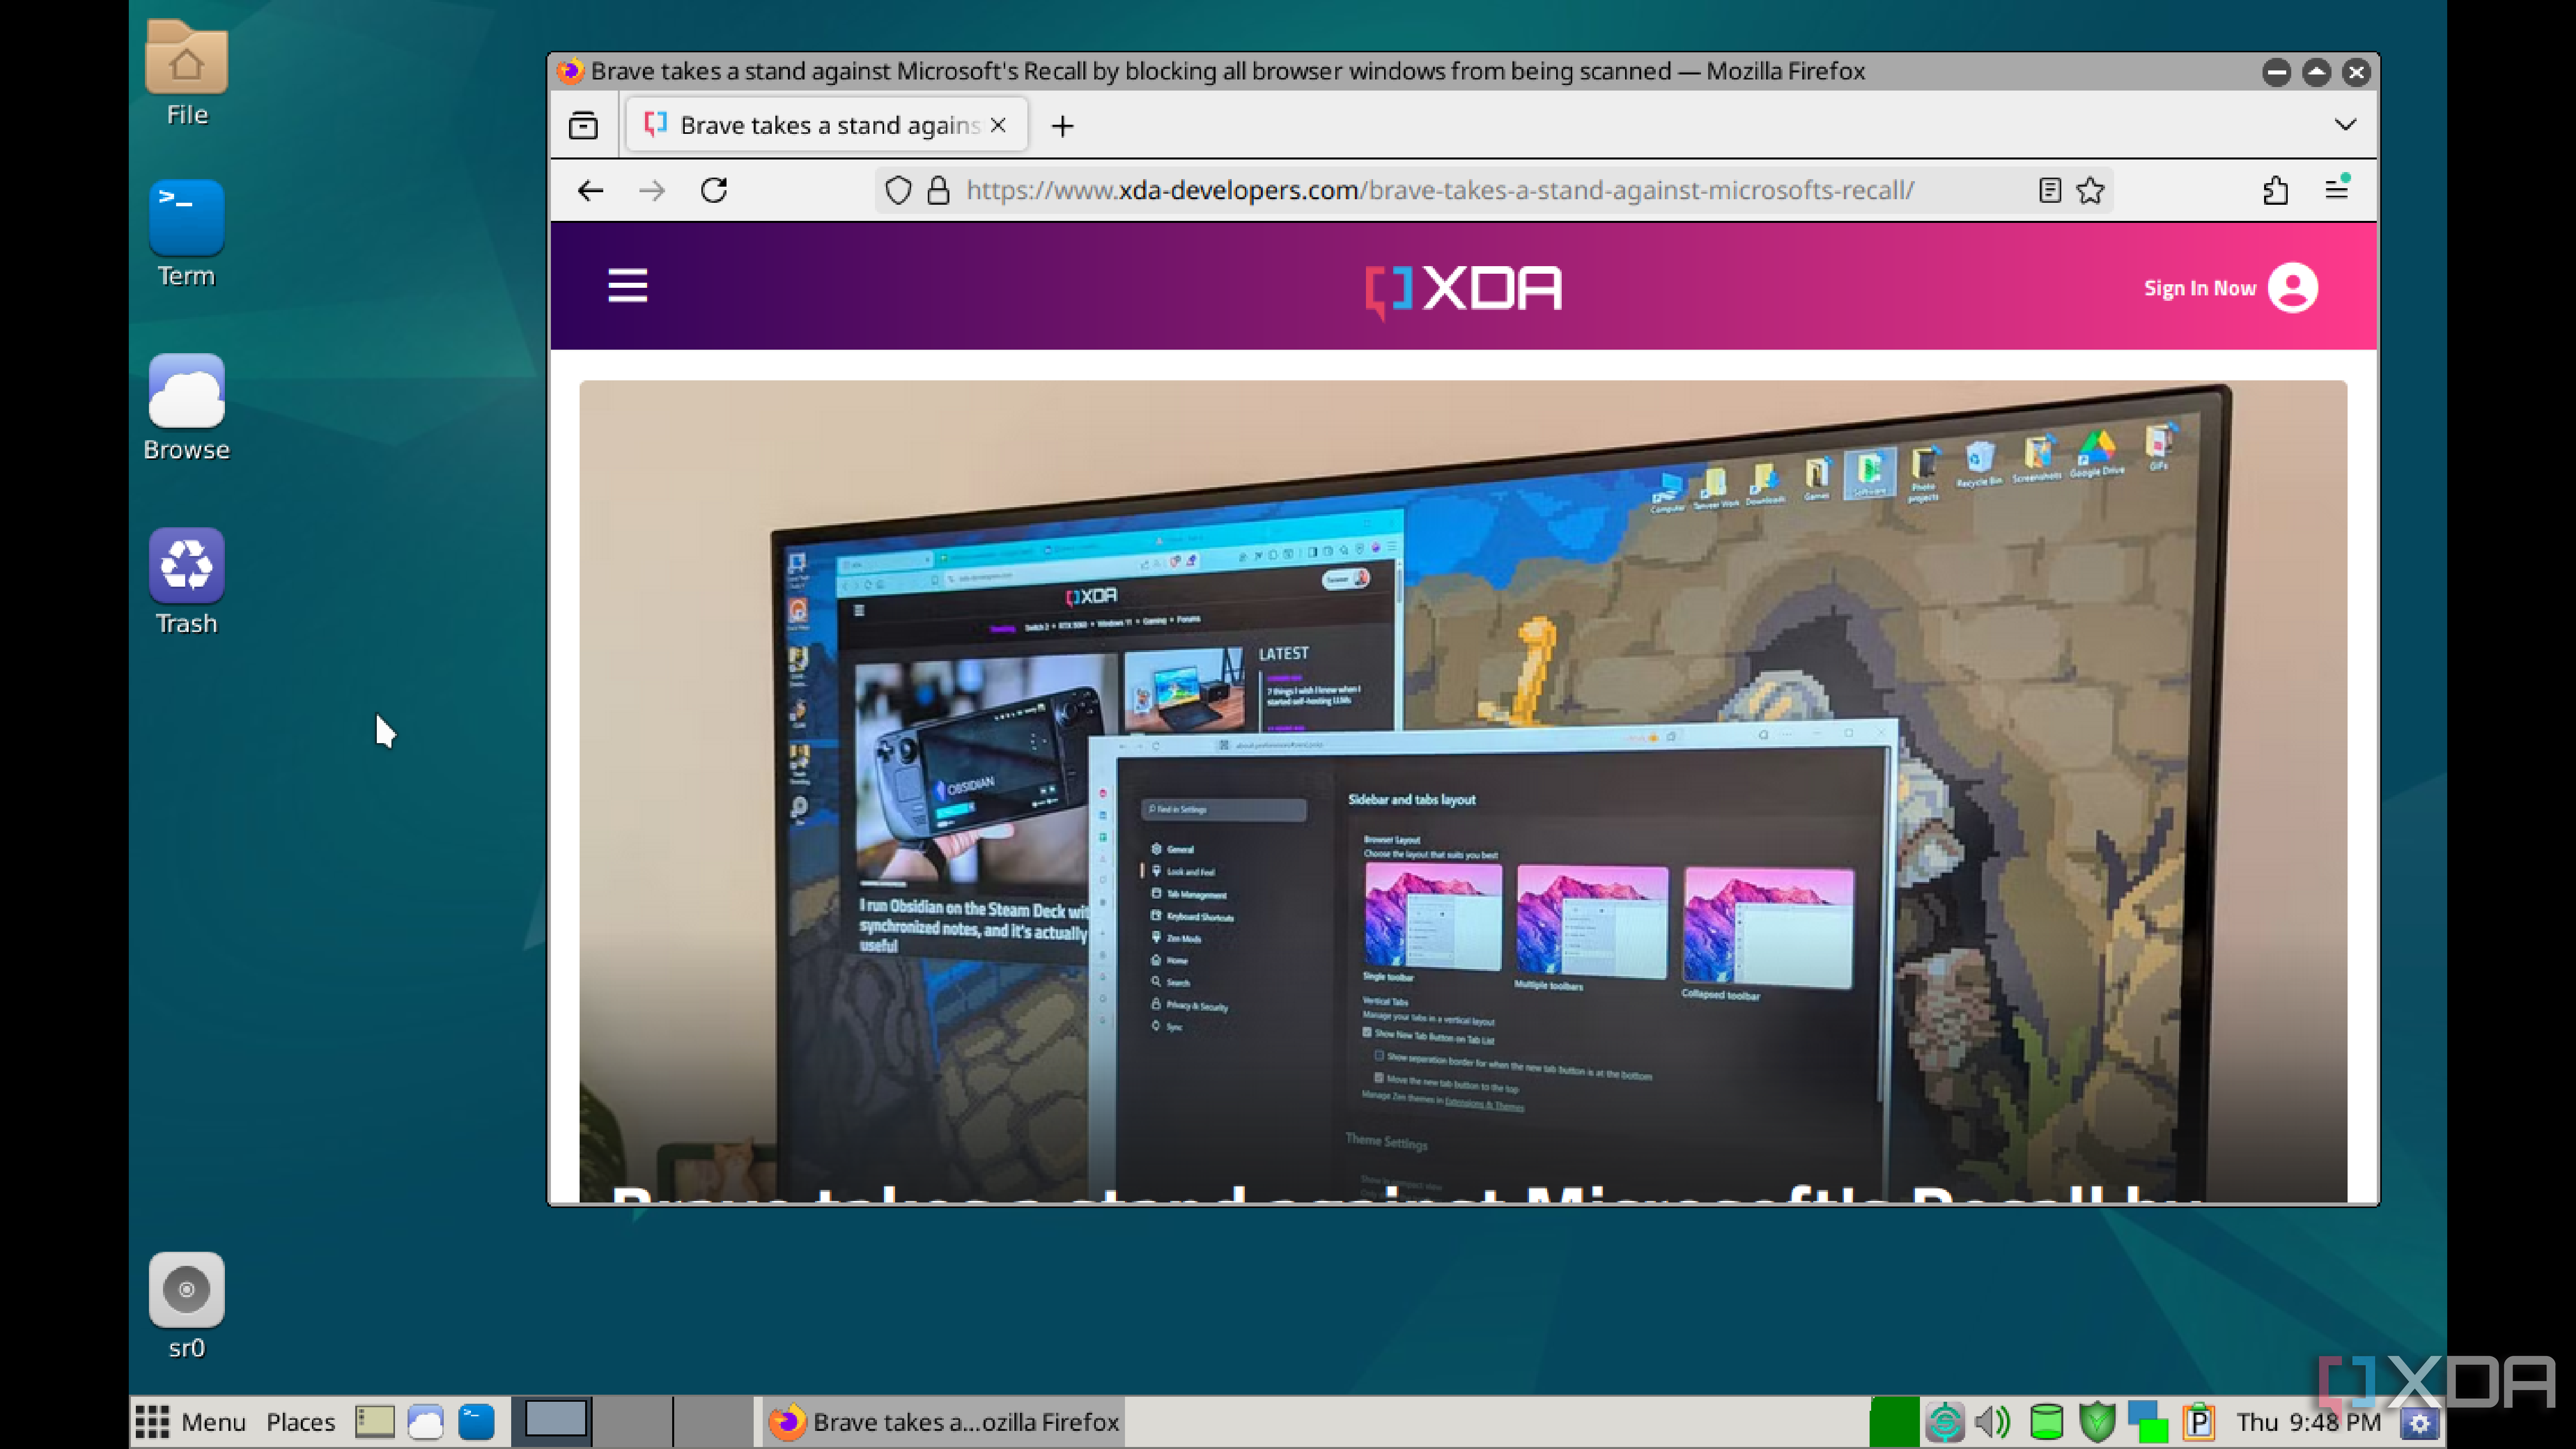Click the article hero image
This screenshot has width=2576, height=1449.
coord(1463,791)
